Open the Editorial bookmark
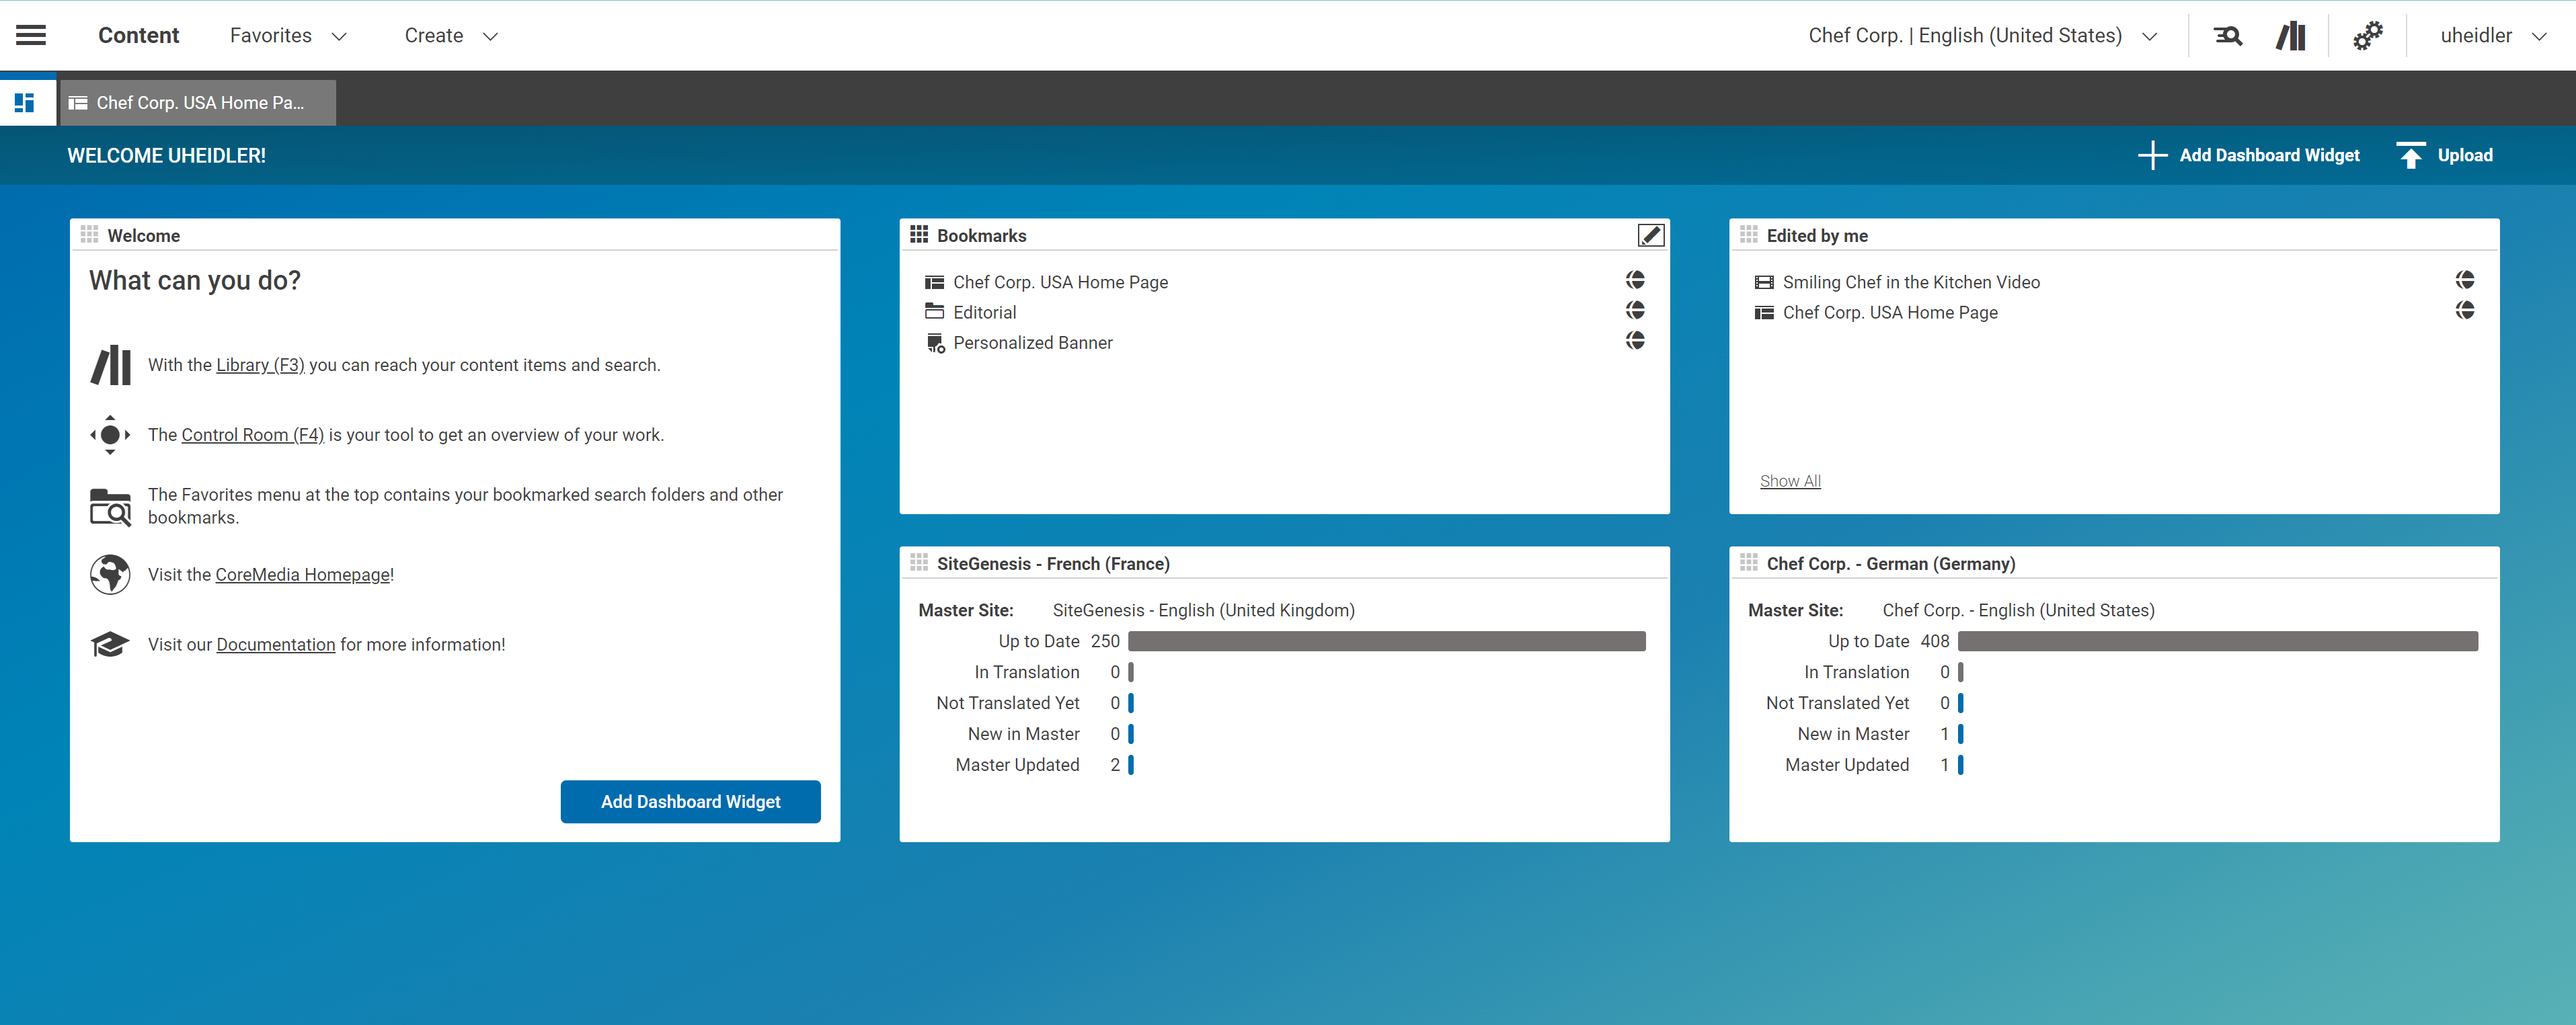The image size is (2576, 1025). (984, 312)
